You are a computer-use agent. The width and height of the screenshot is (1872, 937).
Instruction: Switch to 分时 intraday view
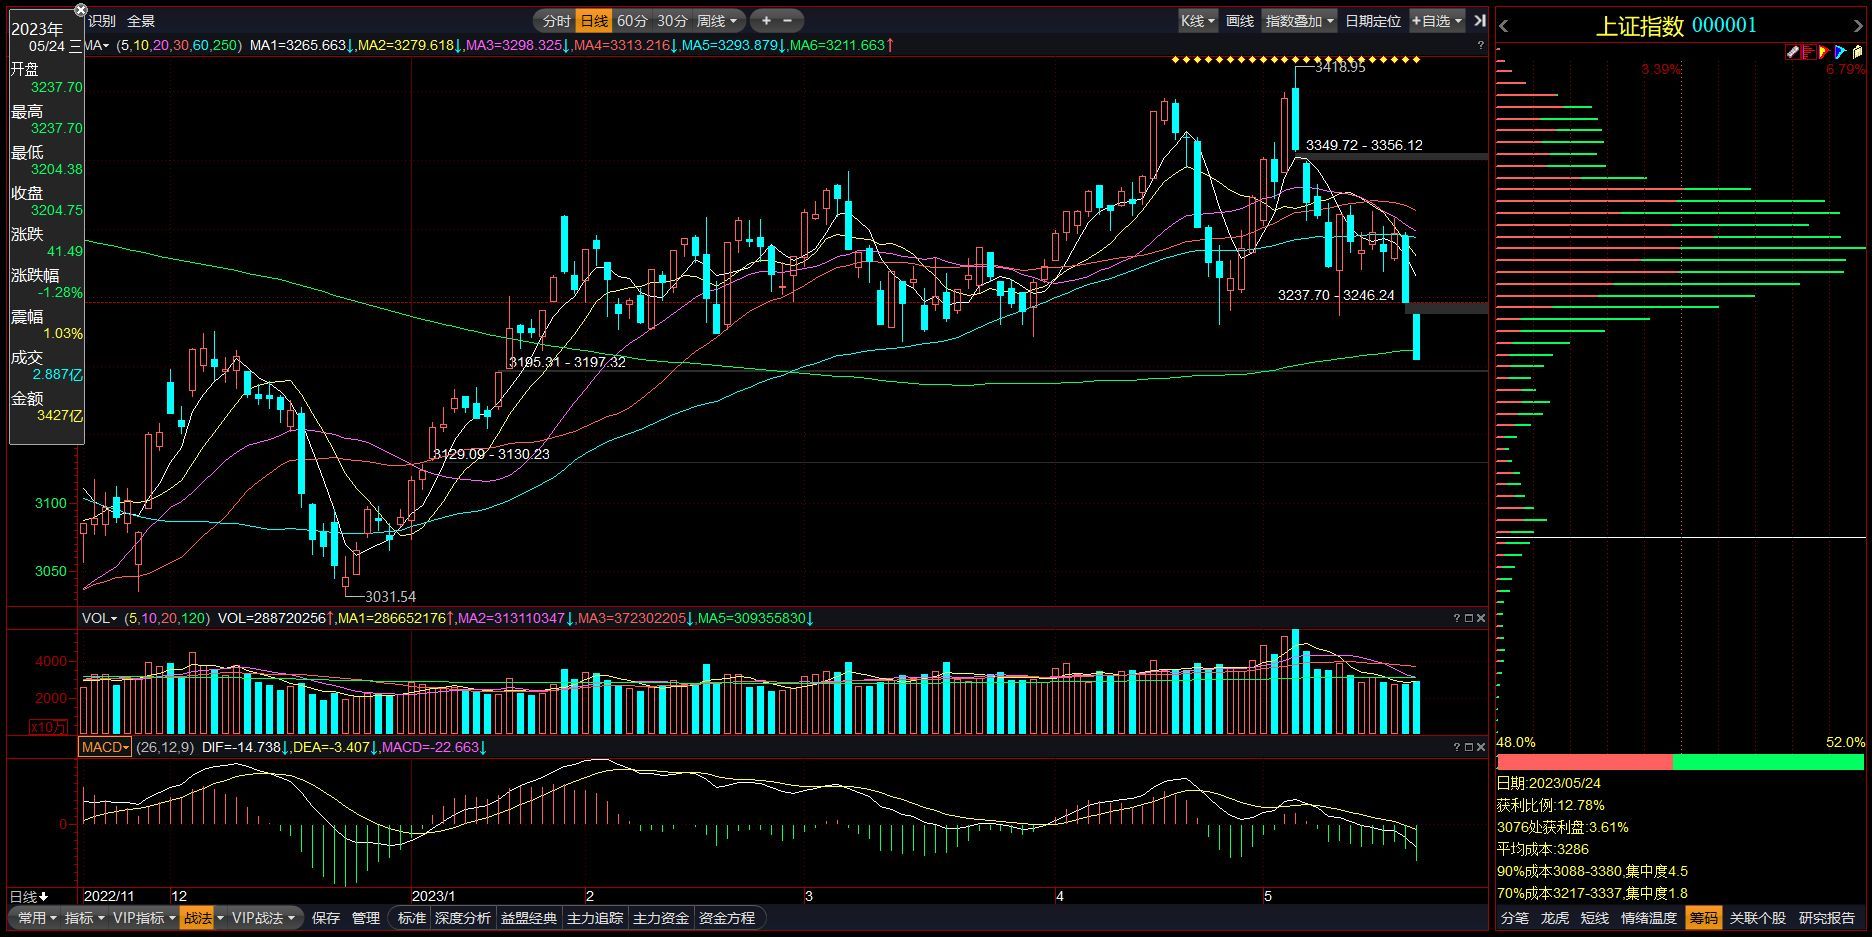pos(556,21)
